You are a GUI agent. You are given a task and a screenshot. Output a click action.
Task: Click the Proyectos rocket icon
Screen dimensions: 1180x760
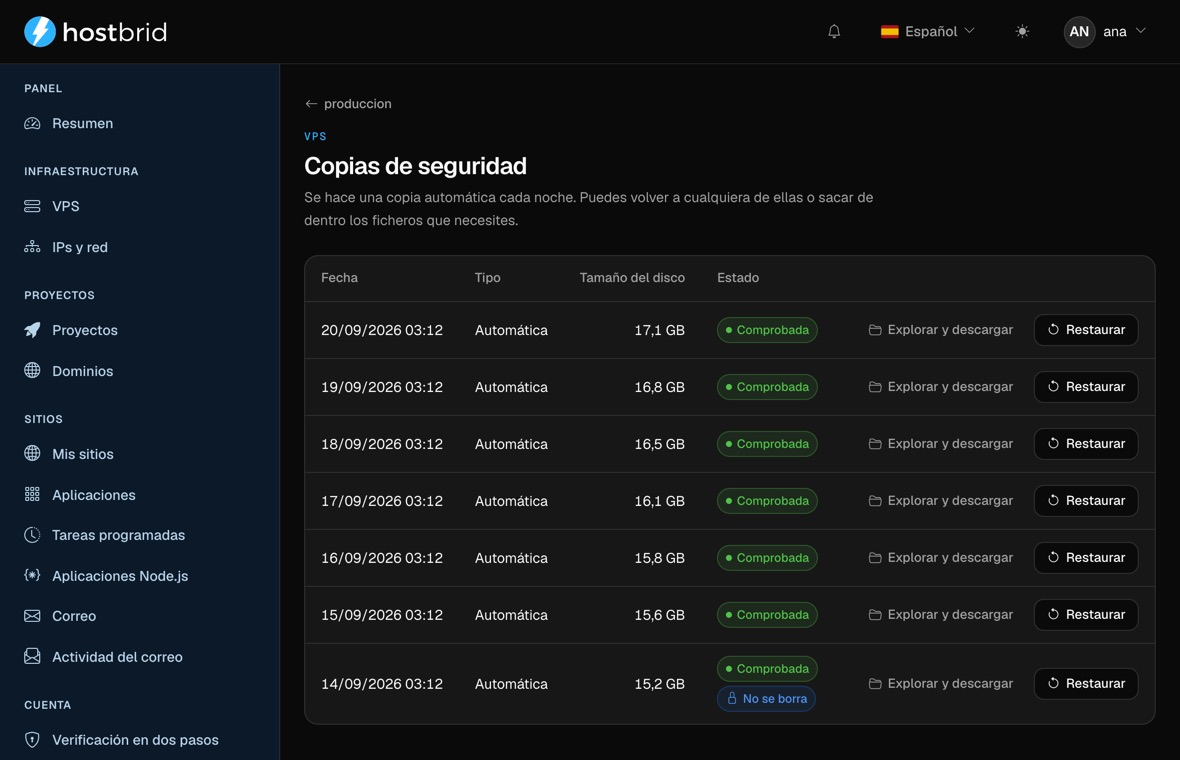coord(32,330)
